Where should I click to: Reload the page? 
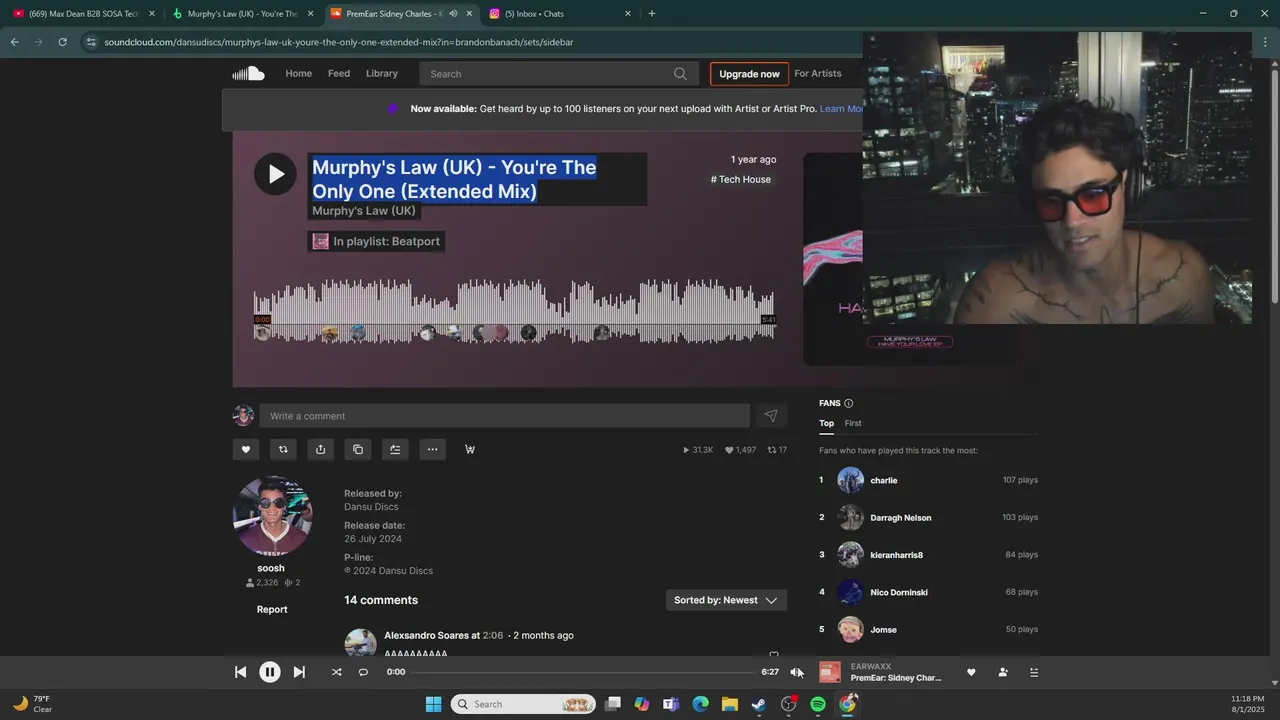coord(62,42)
